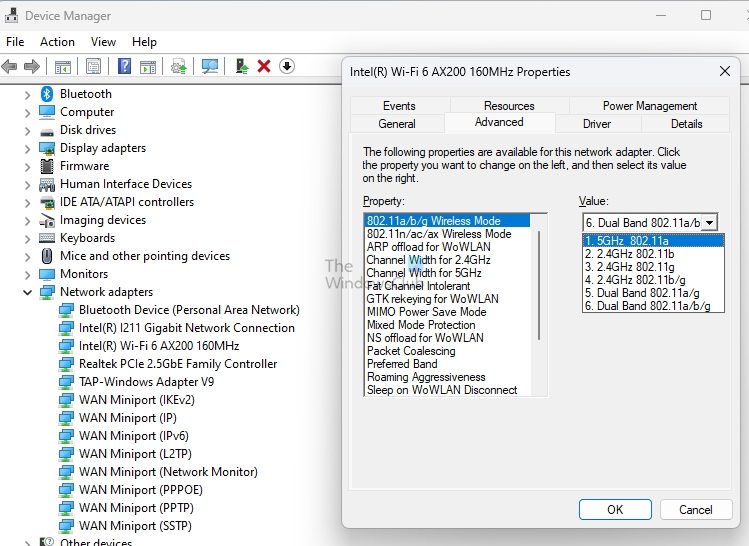Click the Cancel button
The height and width of the screenshot is (546, 749).
pyautogui.click(x=696, y=510)
